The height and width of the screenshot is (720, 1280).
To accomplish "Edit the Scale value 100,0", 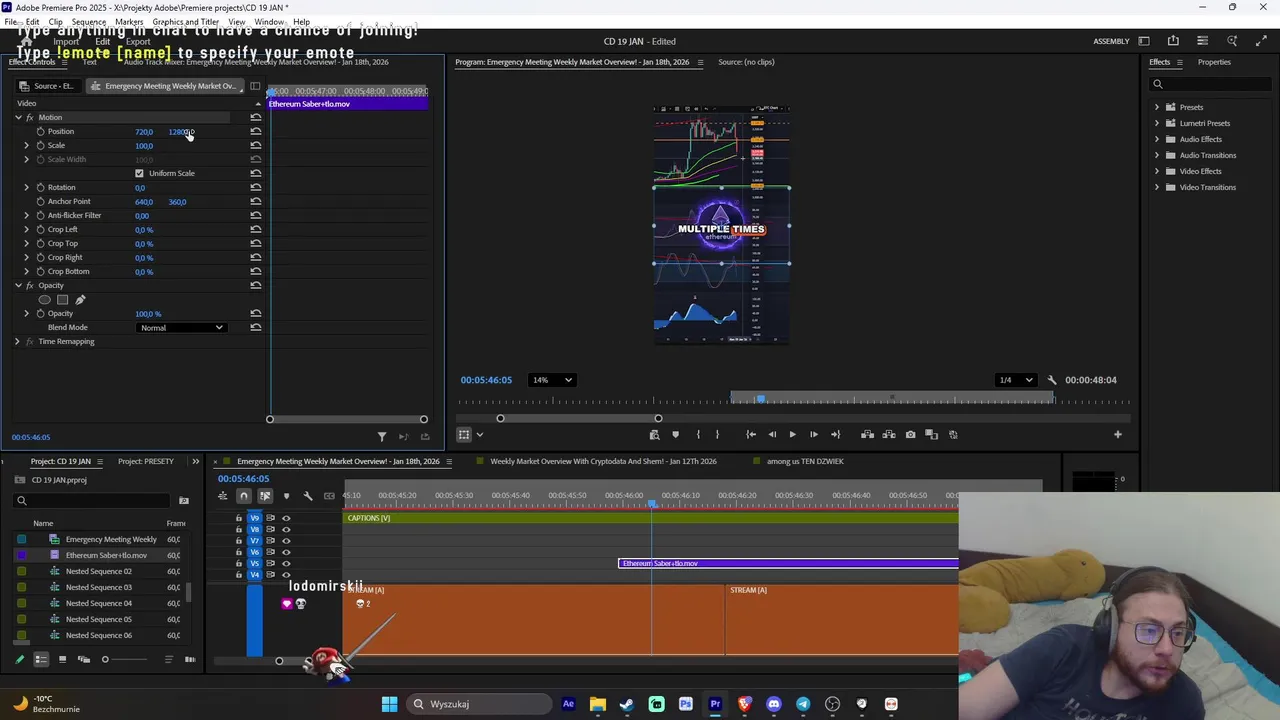I will [144, 146].
